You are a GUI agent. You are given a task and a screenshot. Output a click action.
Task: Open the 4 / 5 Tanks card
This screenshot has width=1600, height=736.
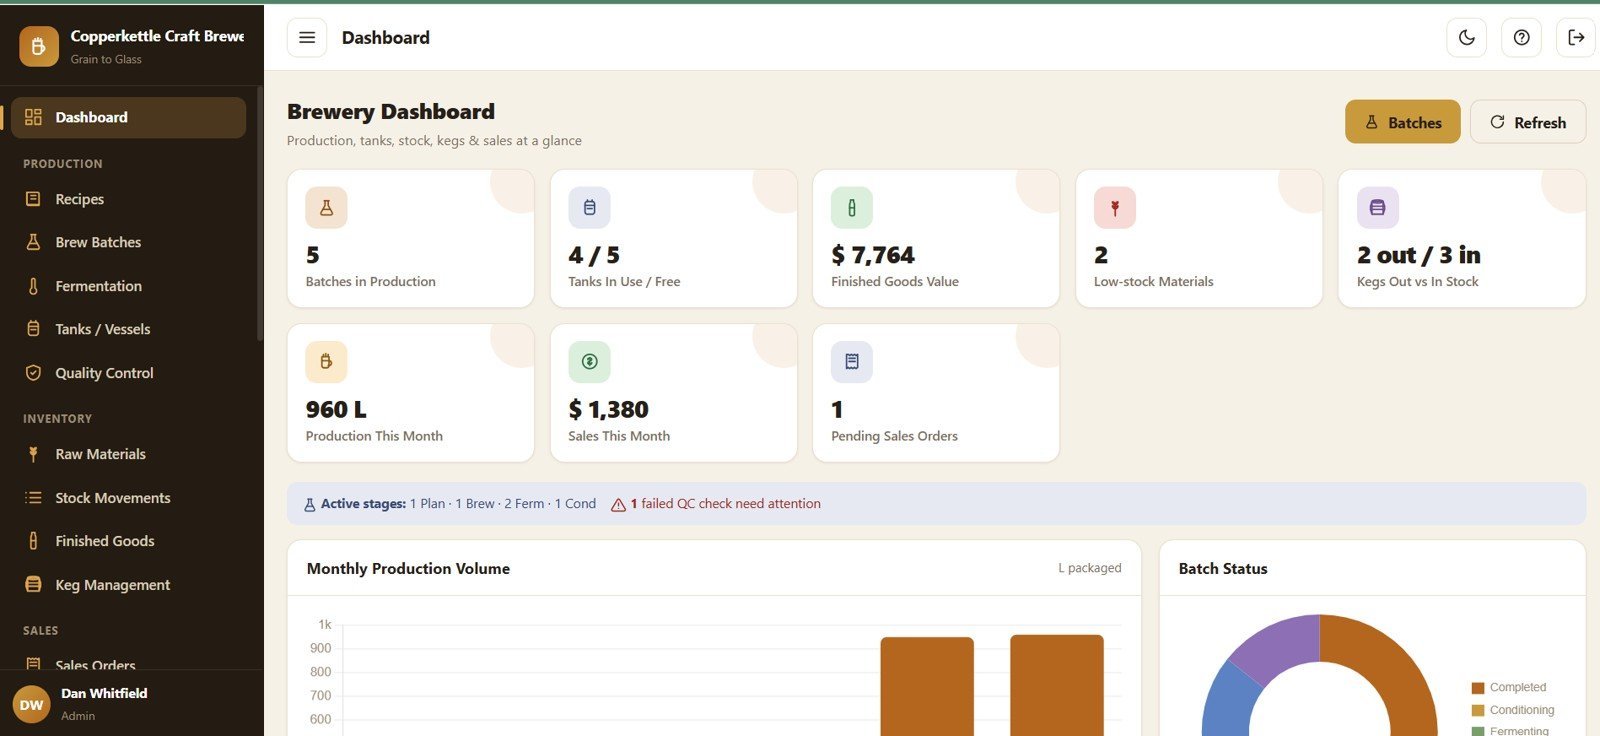[673, 238]
